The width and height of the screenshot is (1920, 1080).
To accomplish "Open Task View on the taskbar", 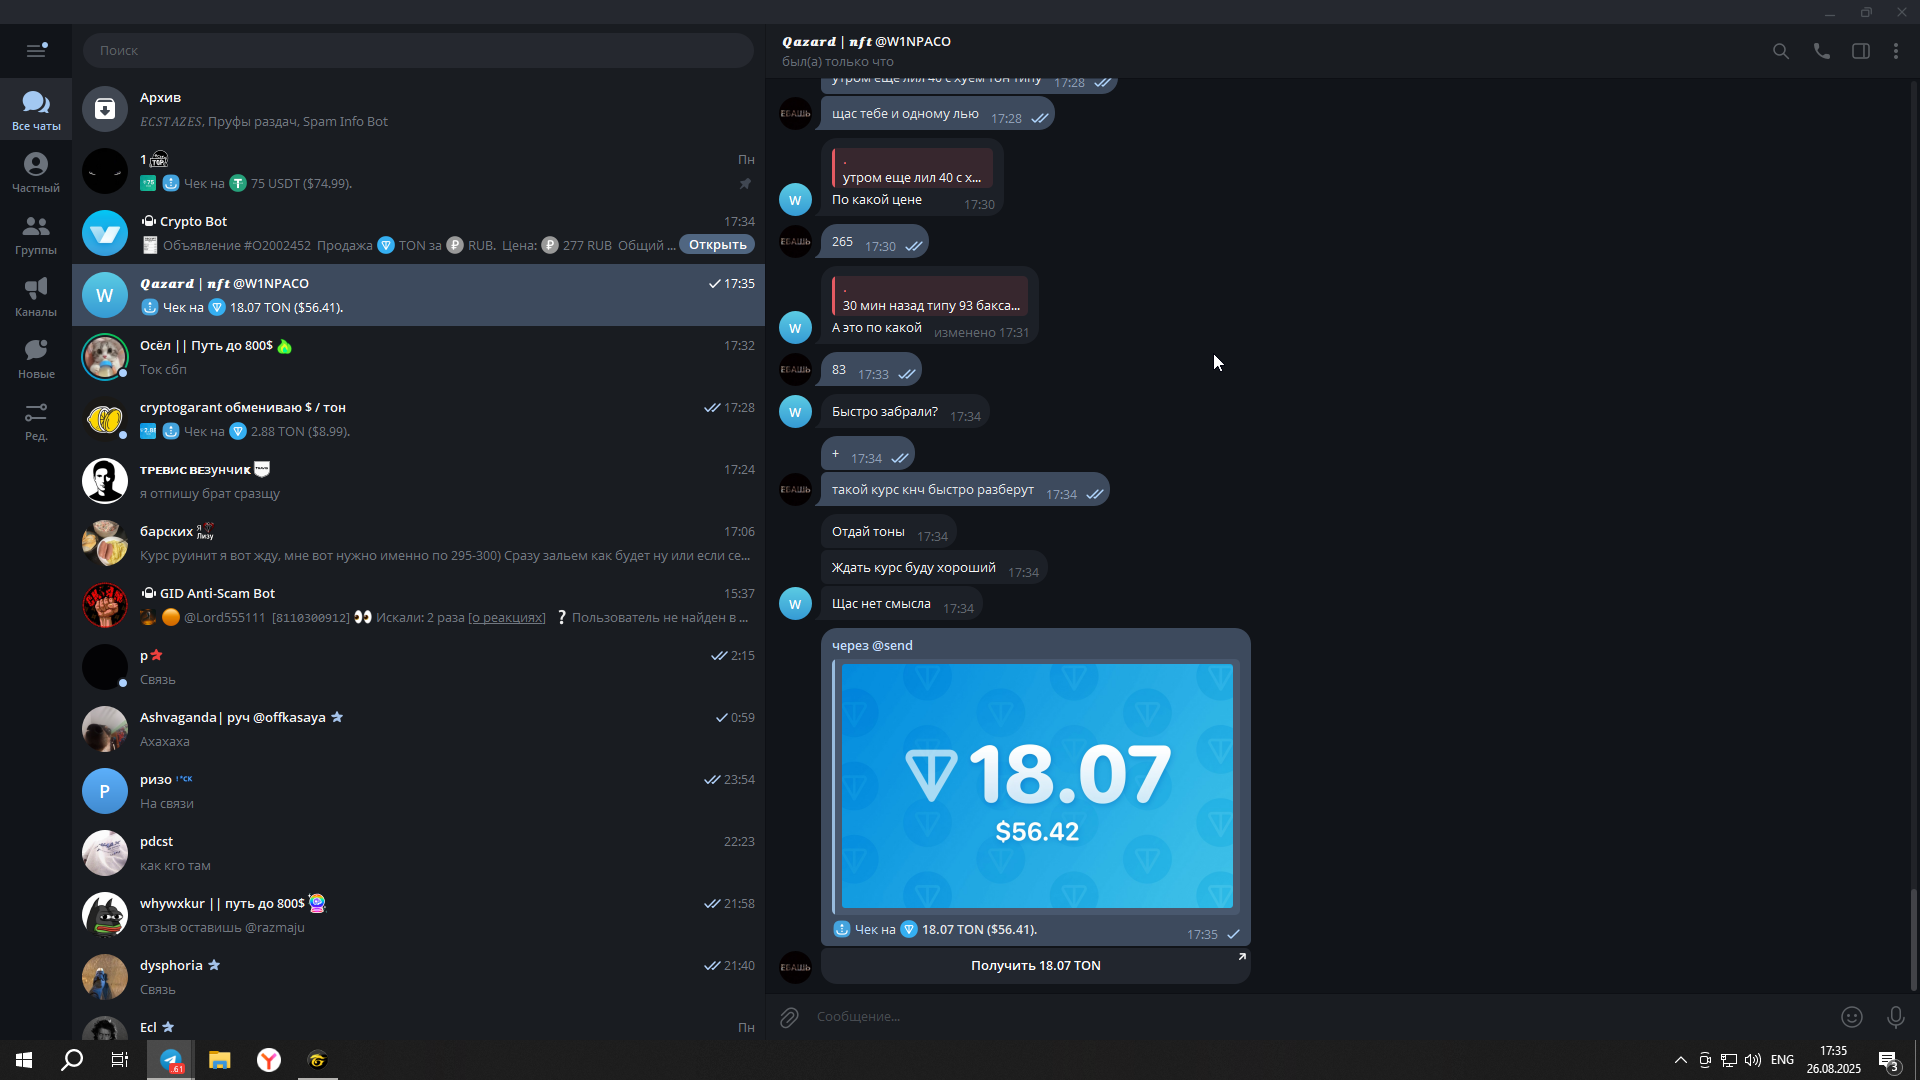I will tap(120, 1060).
